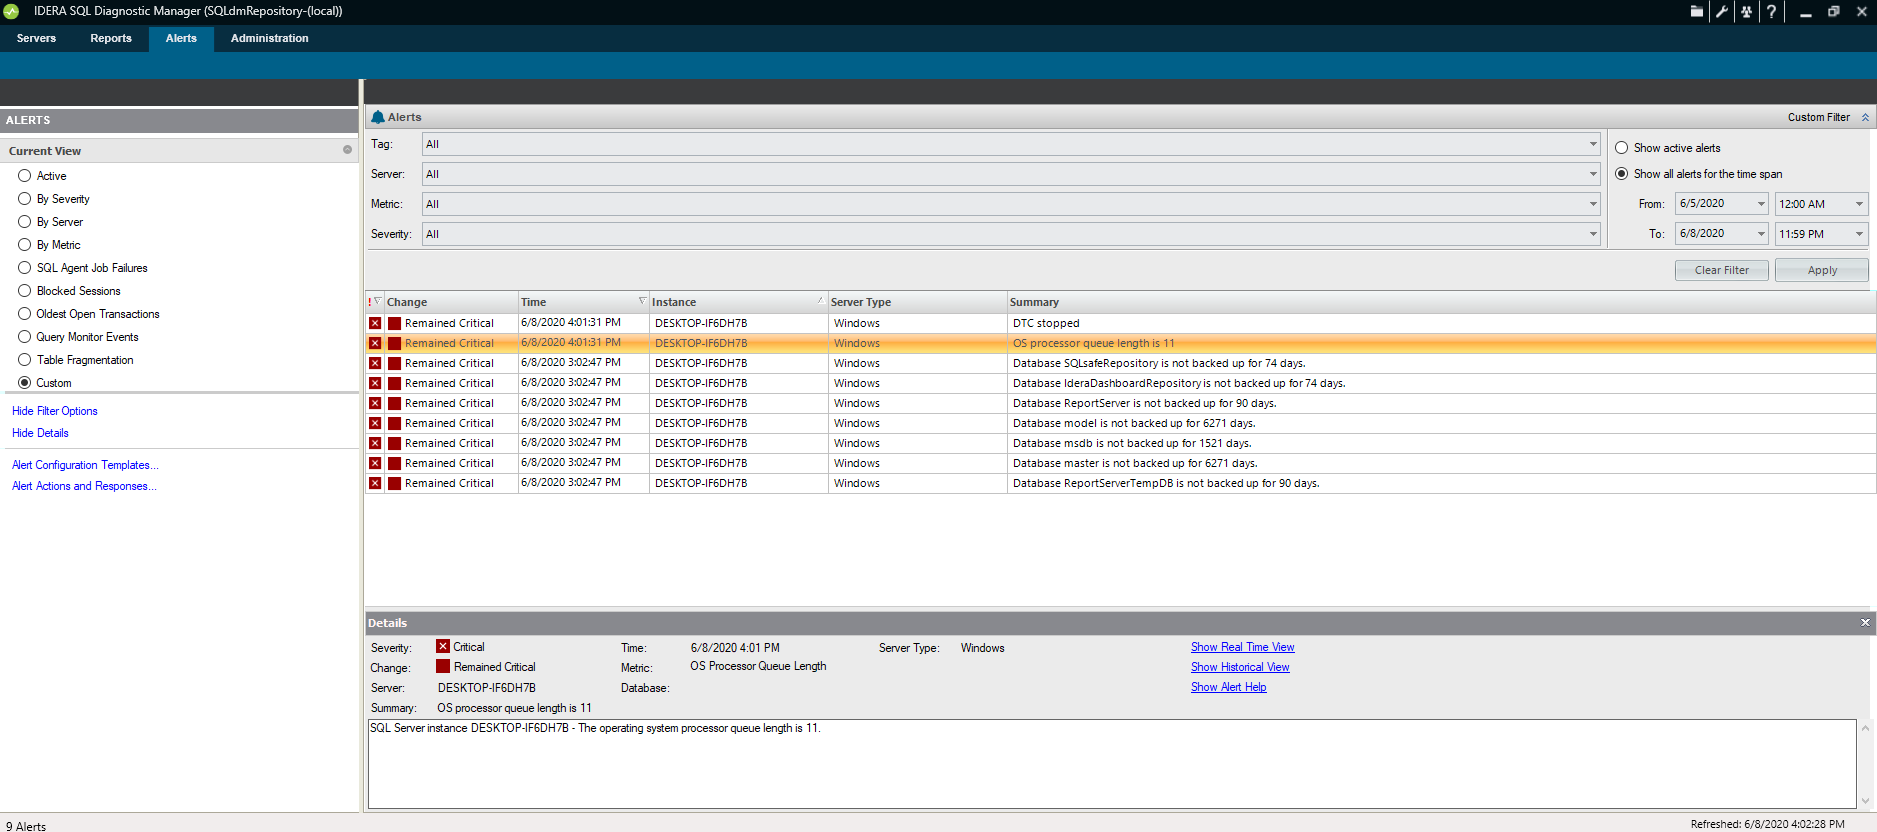Select Table Fragmentation view
This screenshot has height=832, width=1877.
(x=24, y=359)
